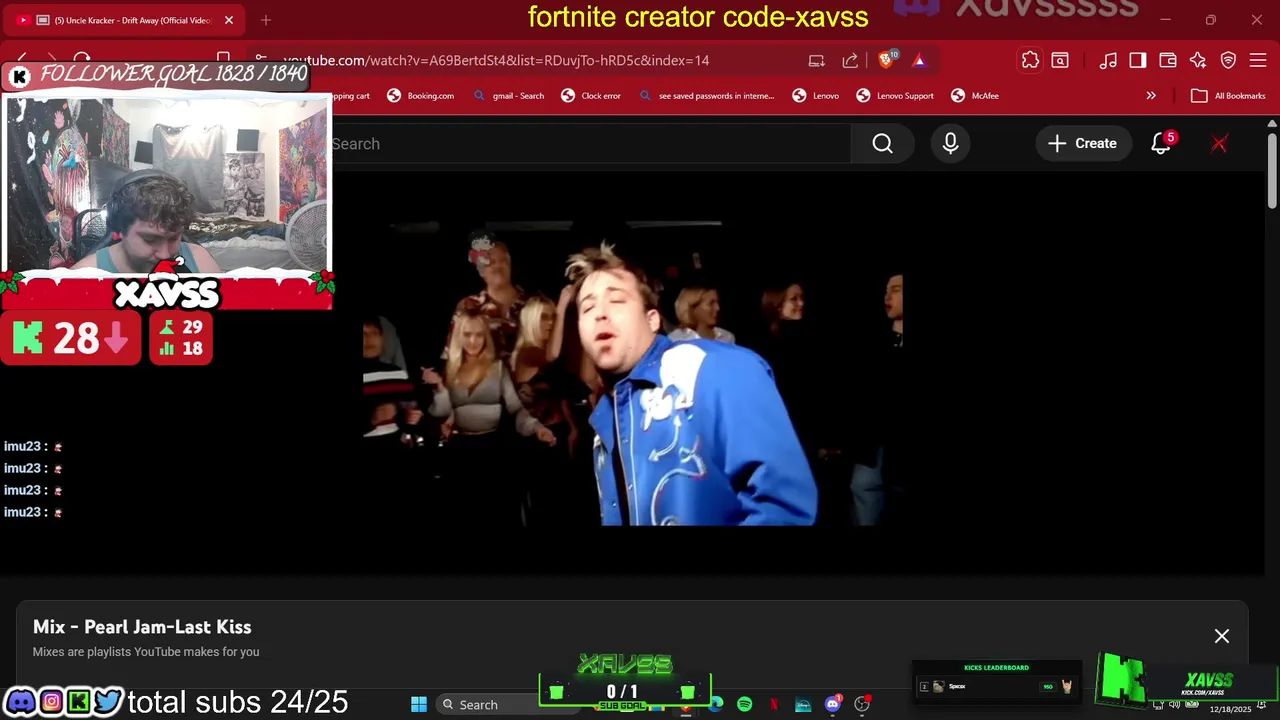Open Discord from the taskbar

[x=832, y=705]
